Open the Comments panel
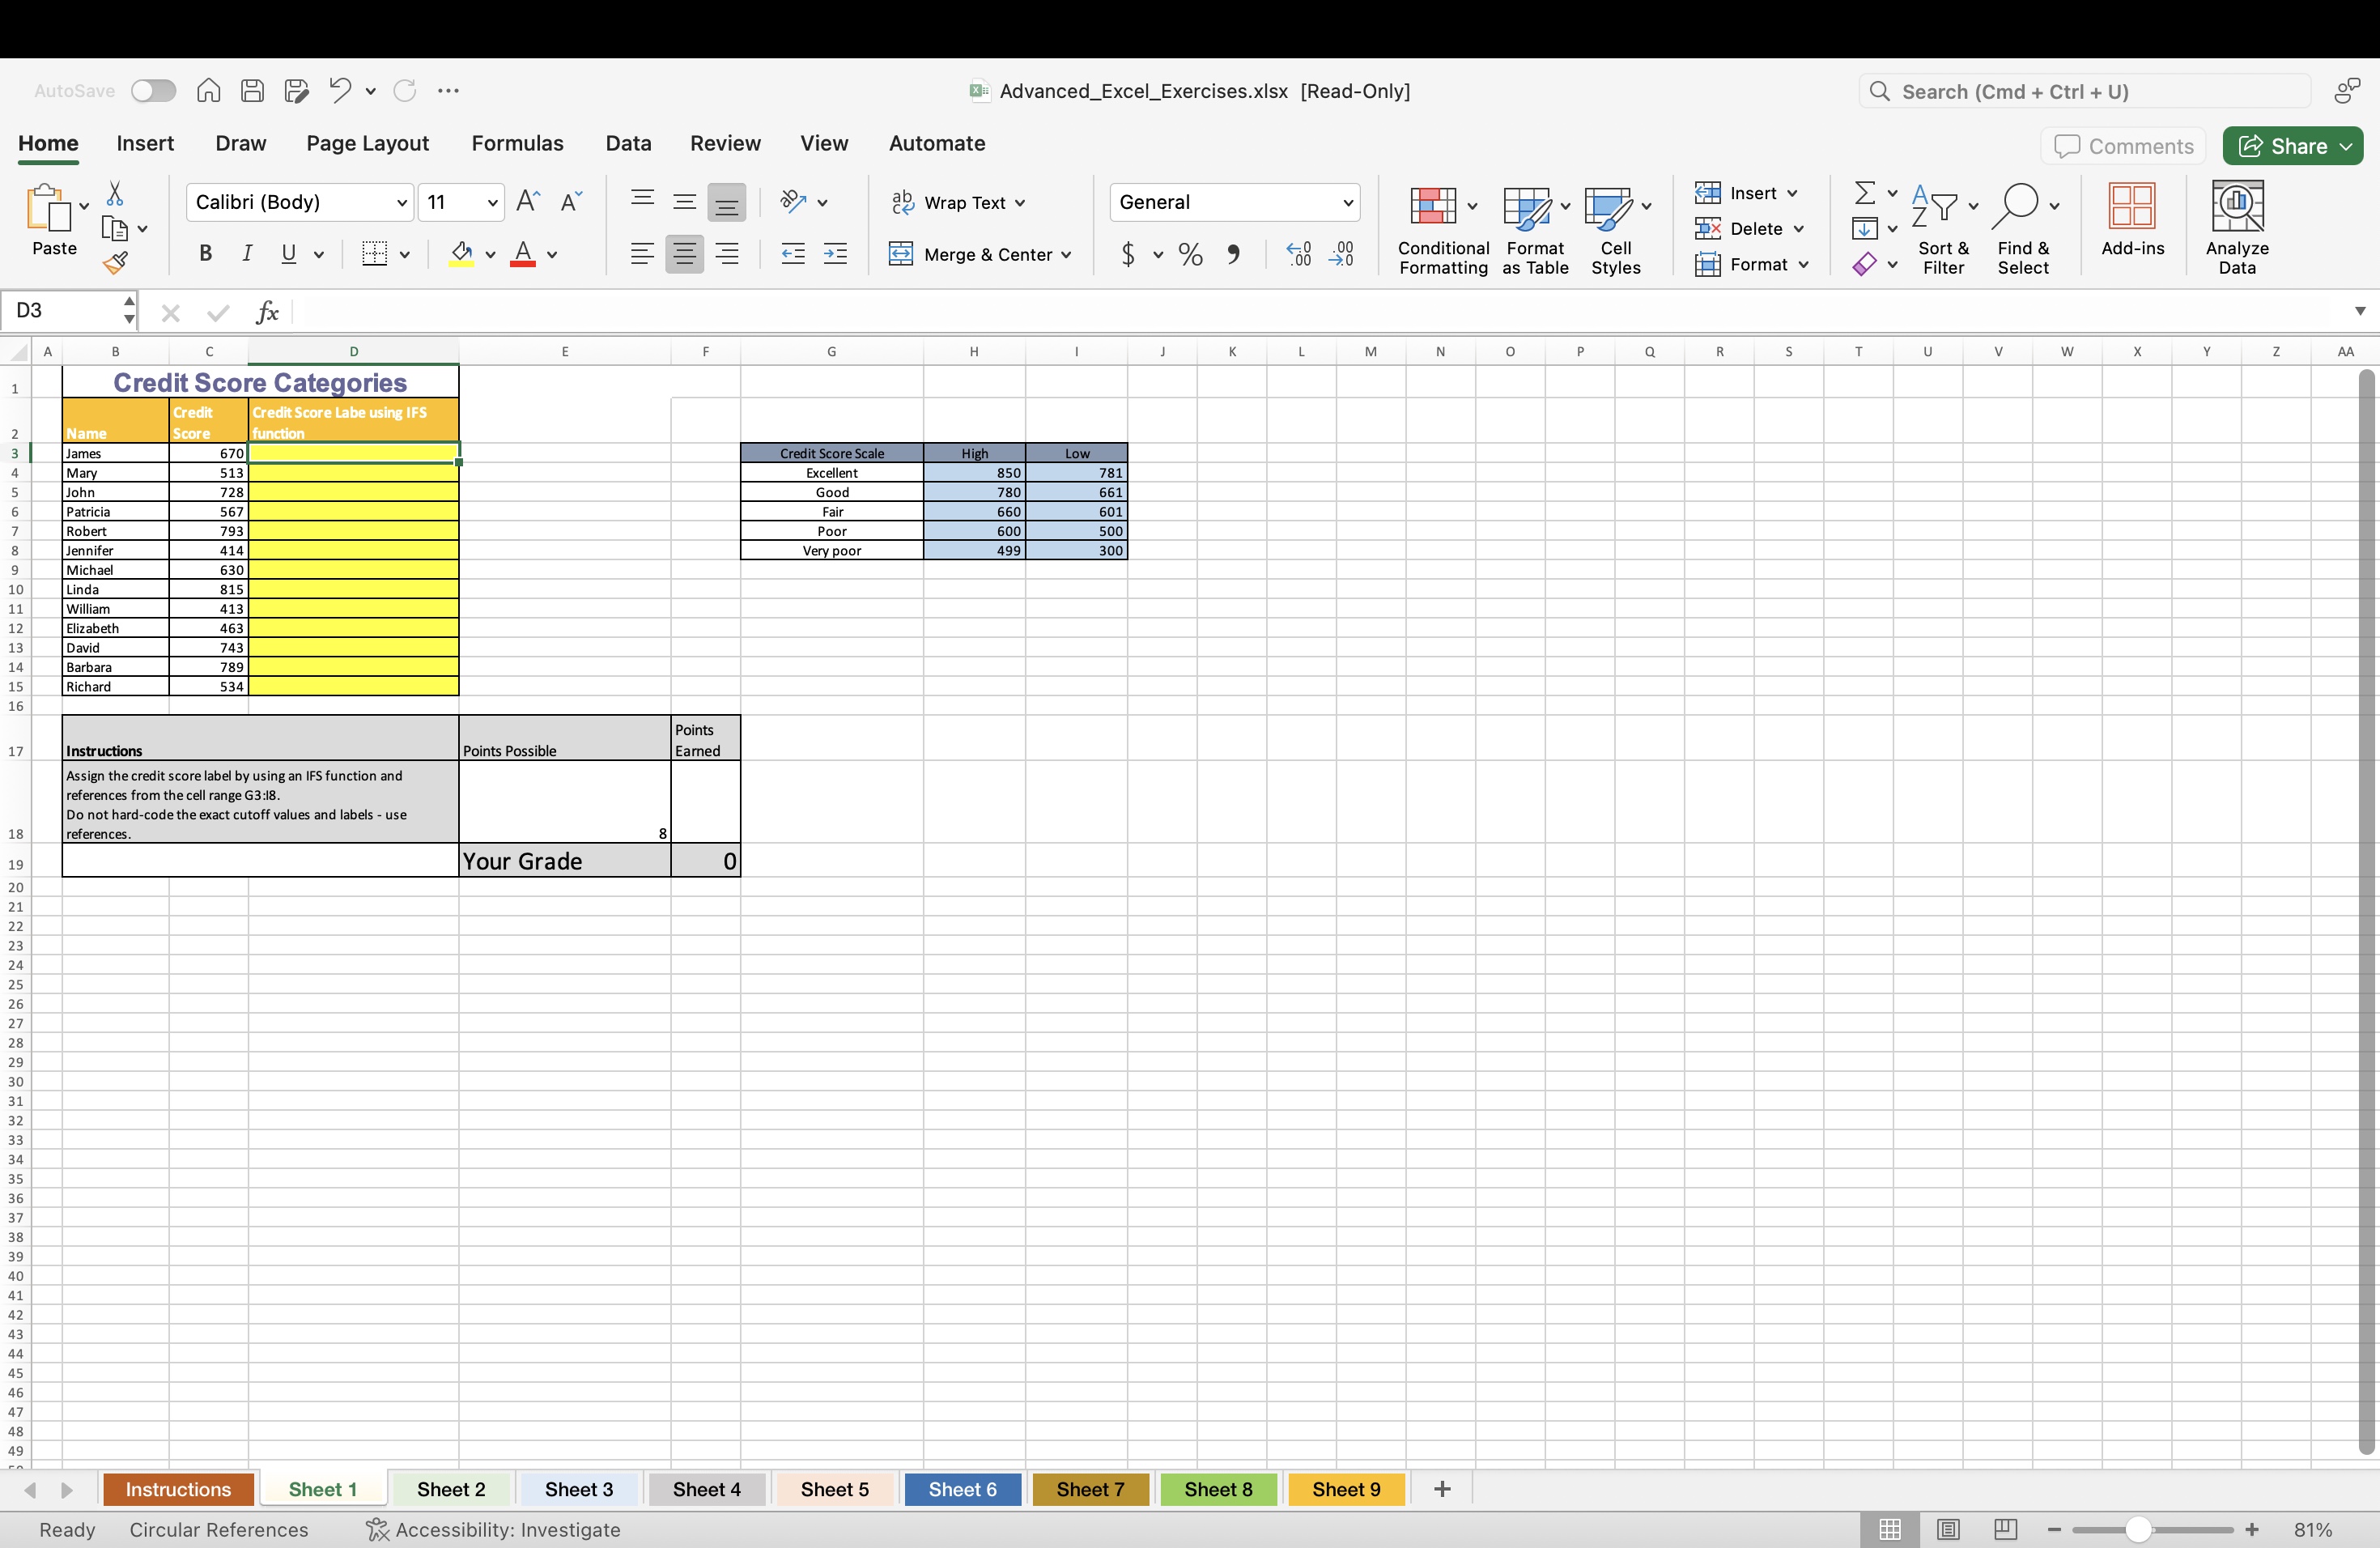Screen dimensions: 2380x1548 click(x=2122, y=145)
